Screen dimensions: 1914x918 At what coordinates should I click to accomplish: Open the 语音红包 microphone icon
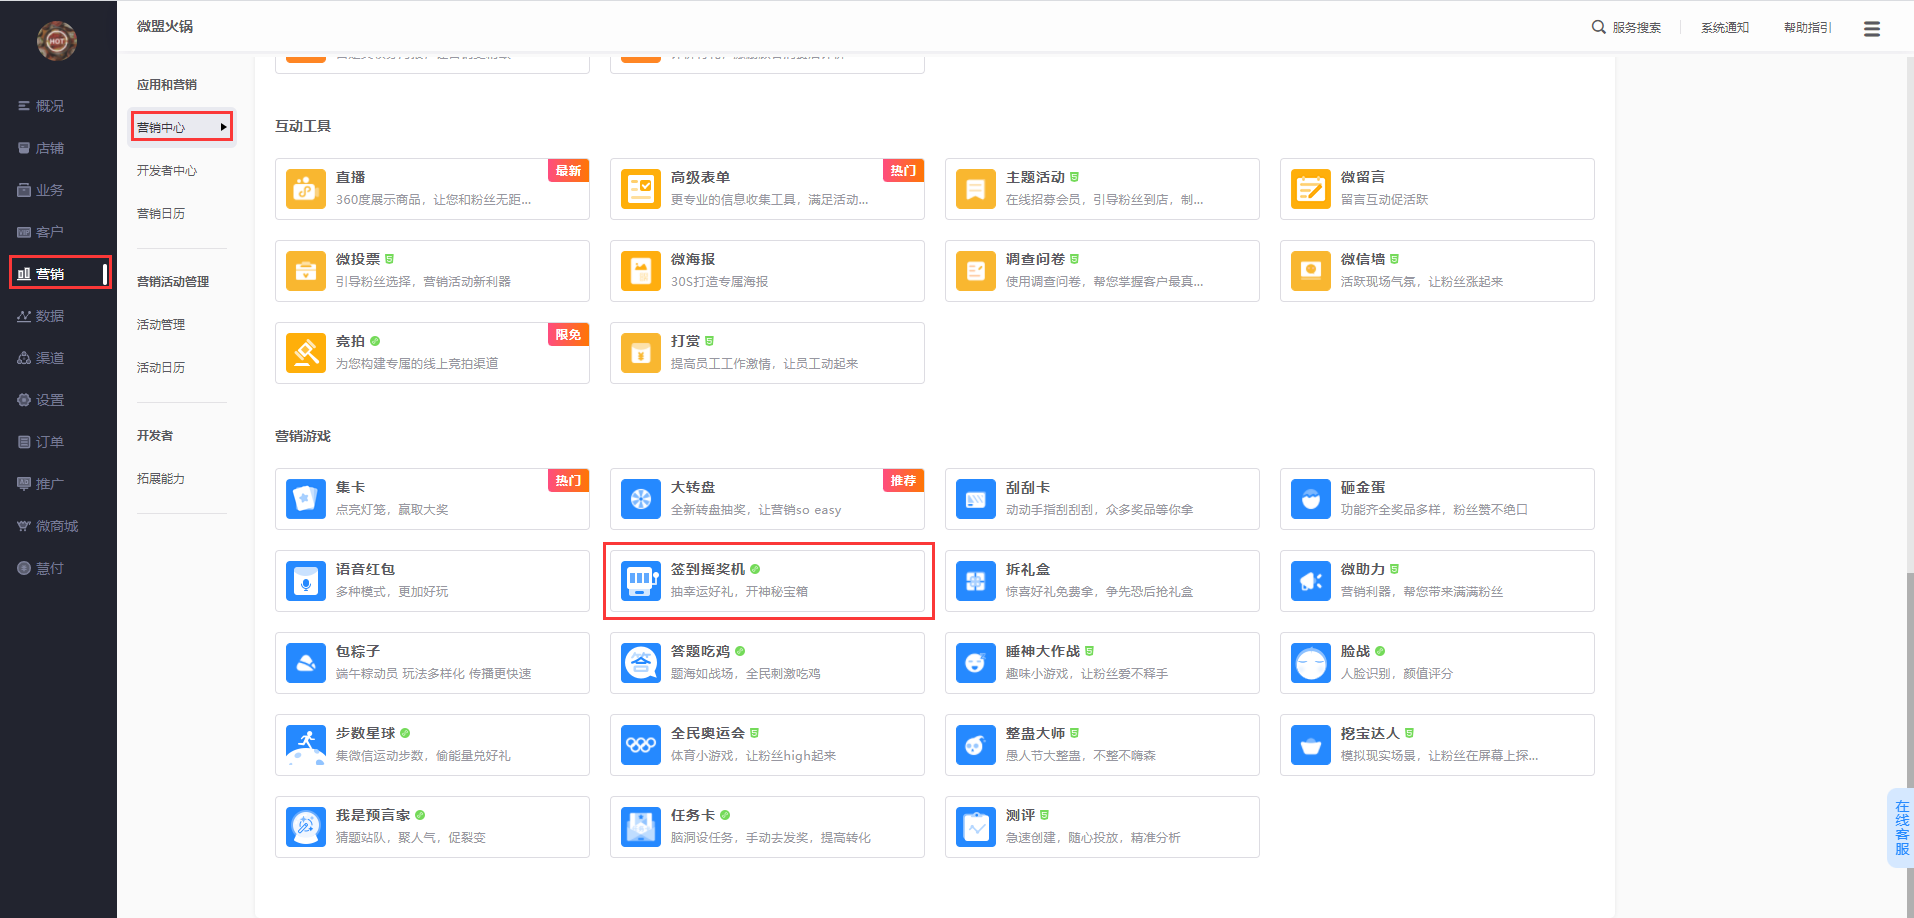(305, 581)
